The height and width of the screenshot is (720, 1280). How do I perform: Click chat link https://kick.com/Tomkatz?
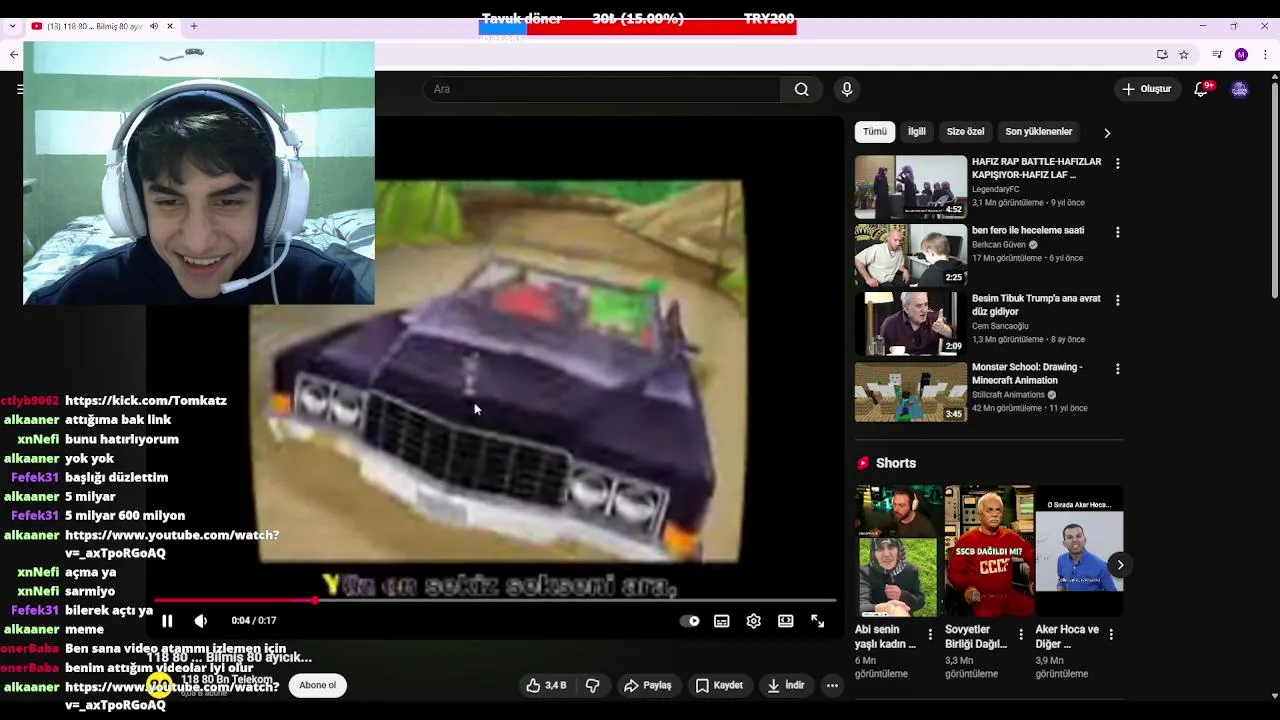click(x=146, y=400)
